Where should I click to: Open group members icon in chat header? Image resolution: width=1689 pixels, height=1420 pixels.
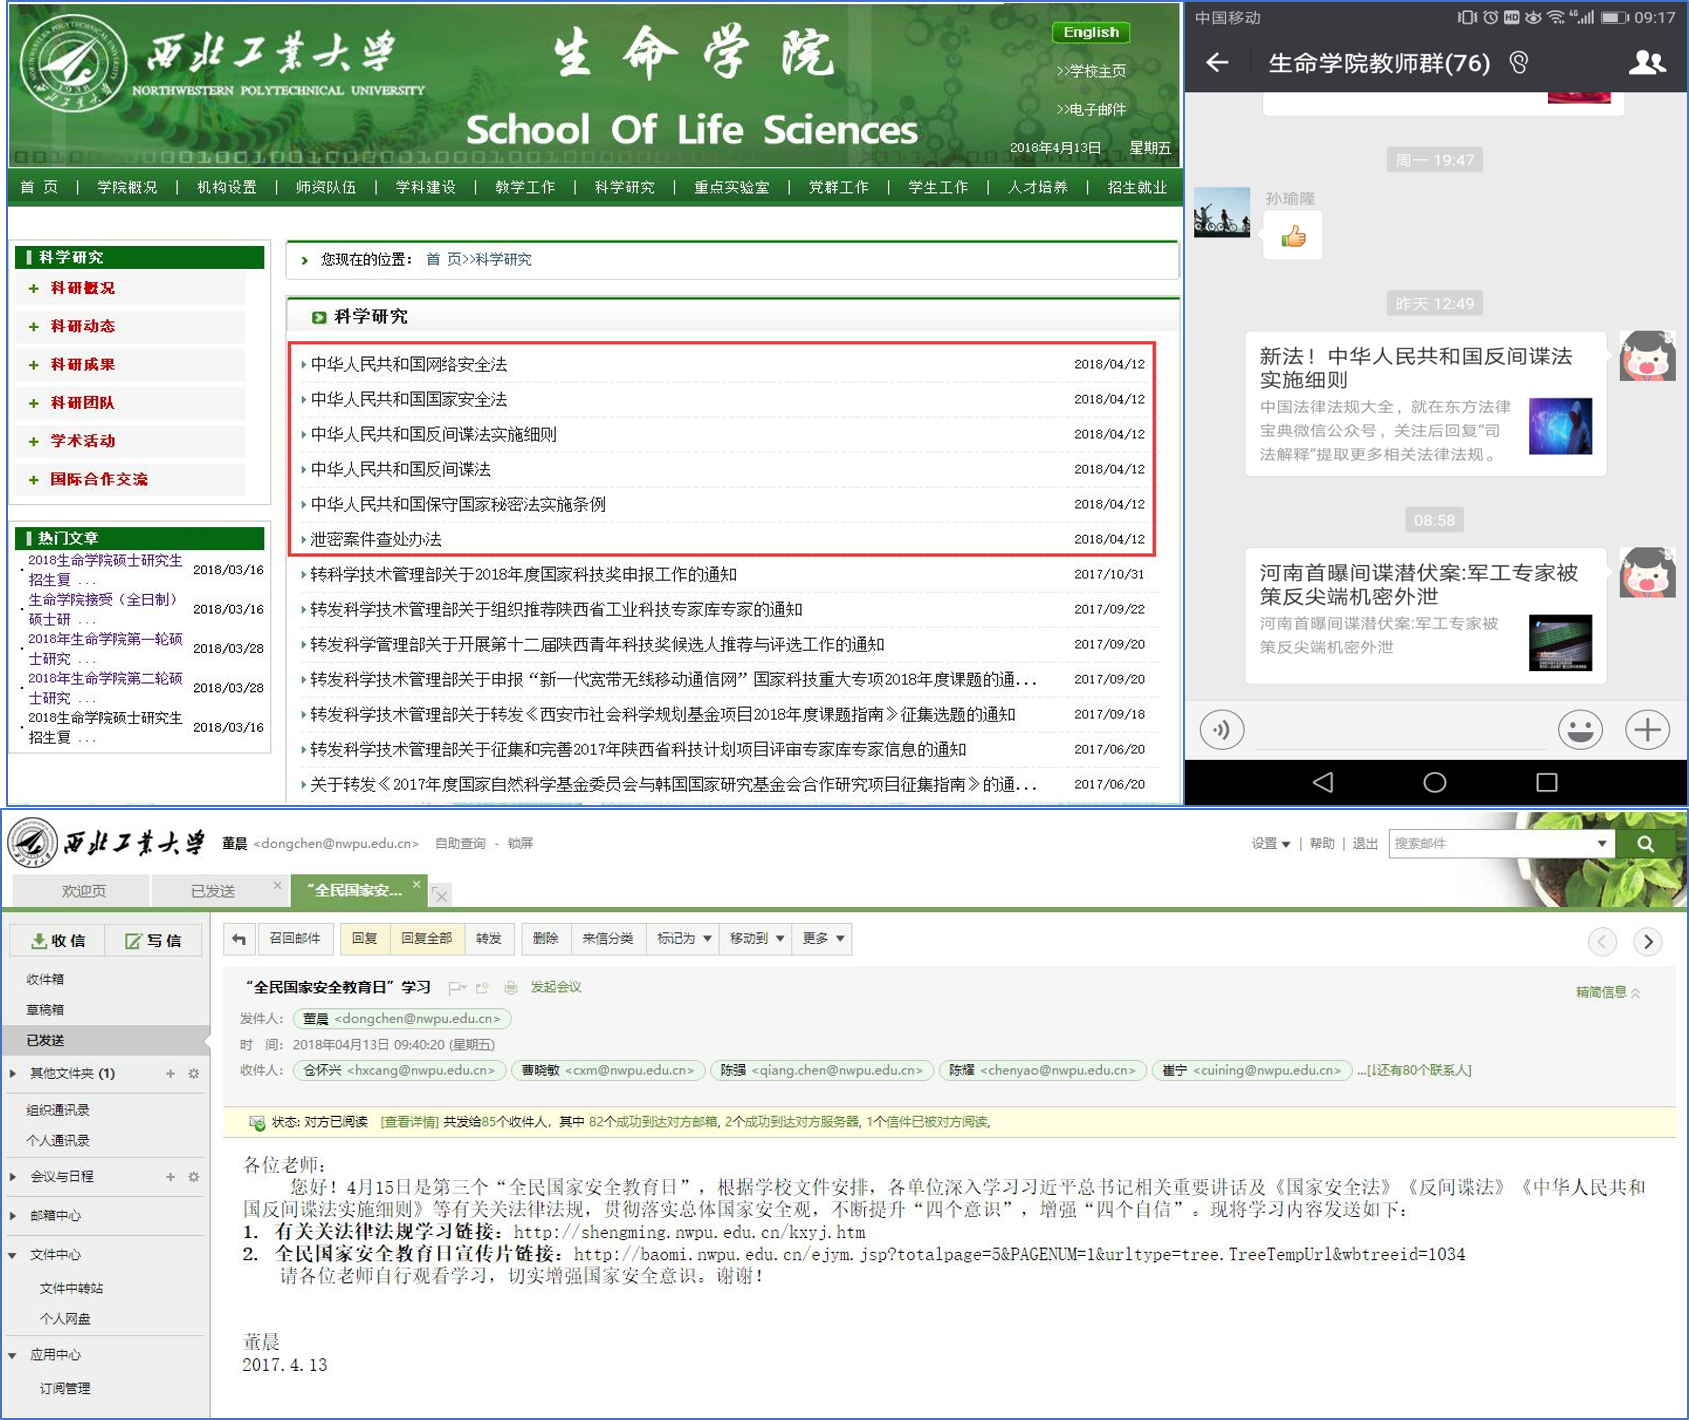(1646, 63)
